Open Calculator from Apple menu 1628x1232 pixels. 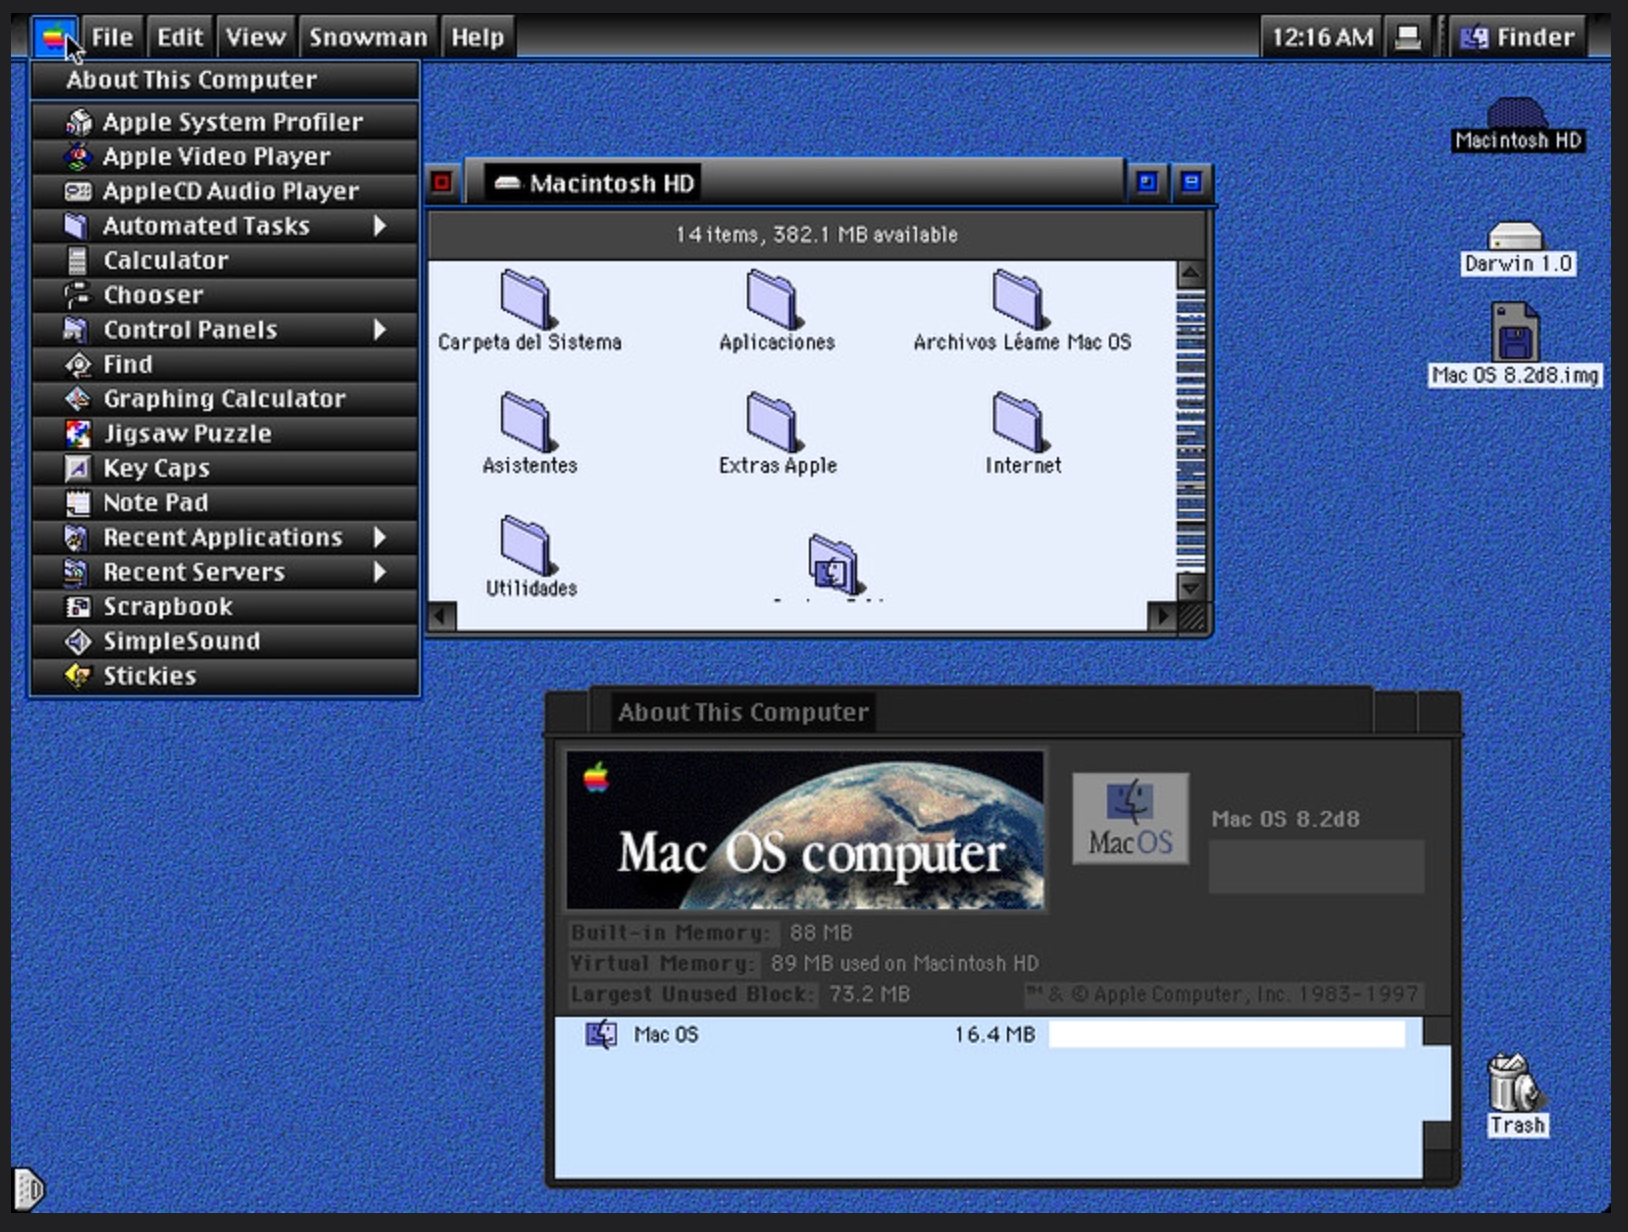[x=225, y=261]
